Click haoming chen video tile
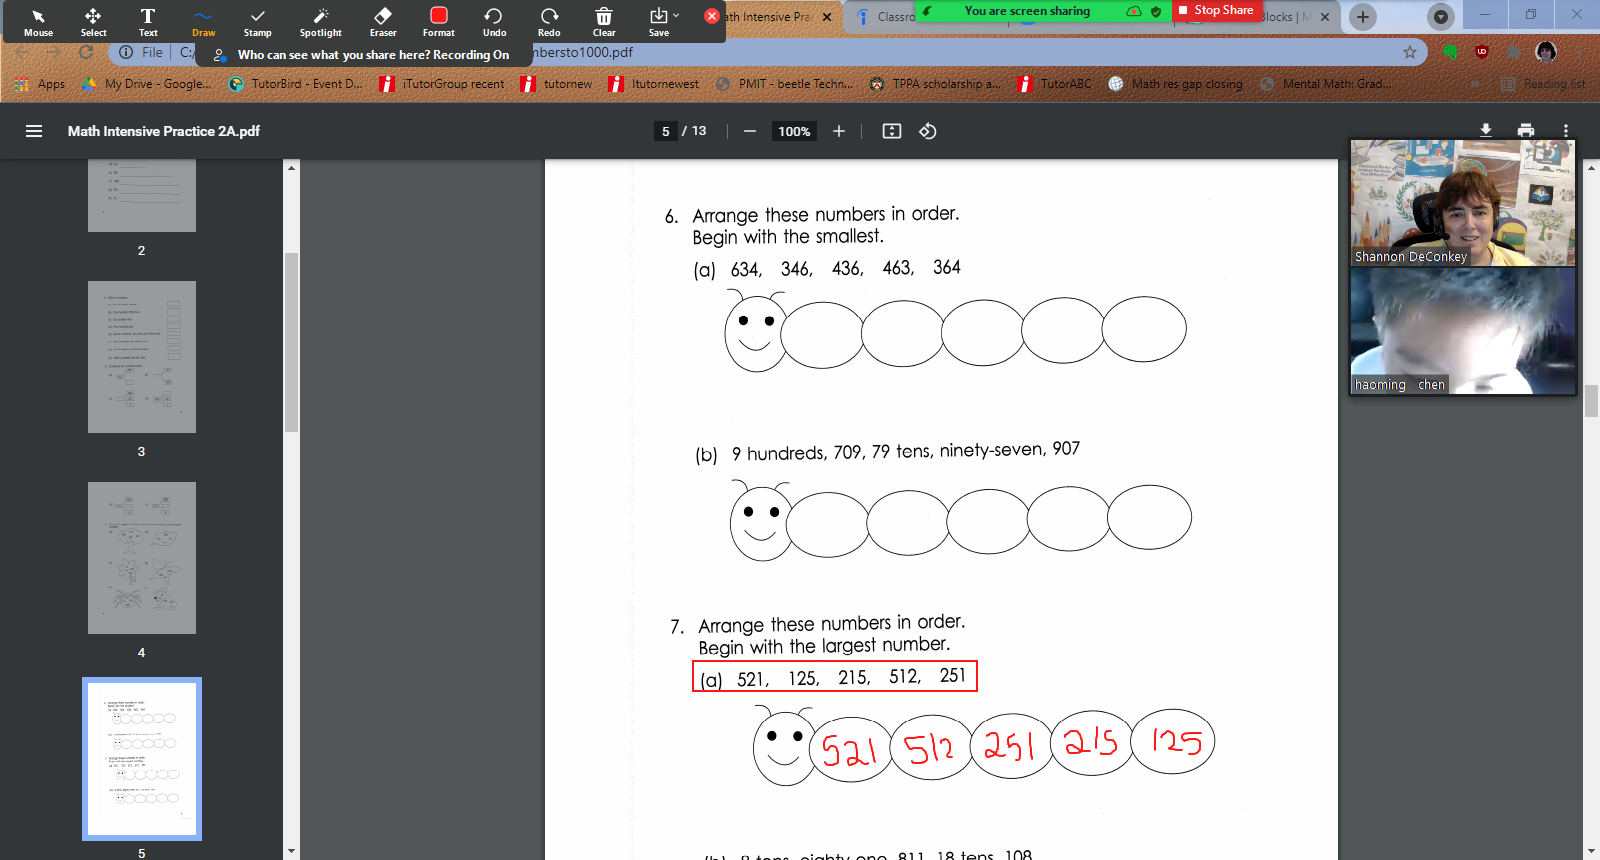The height and width of the screenshot is (860, 1600). 1462,331
